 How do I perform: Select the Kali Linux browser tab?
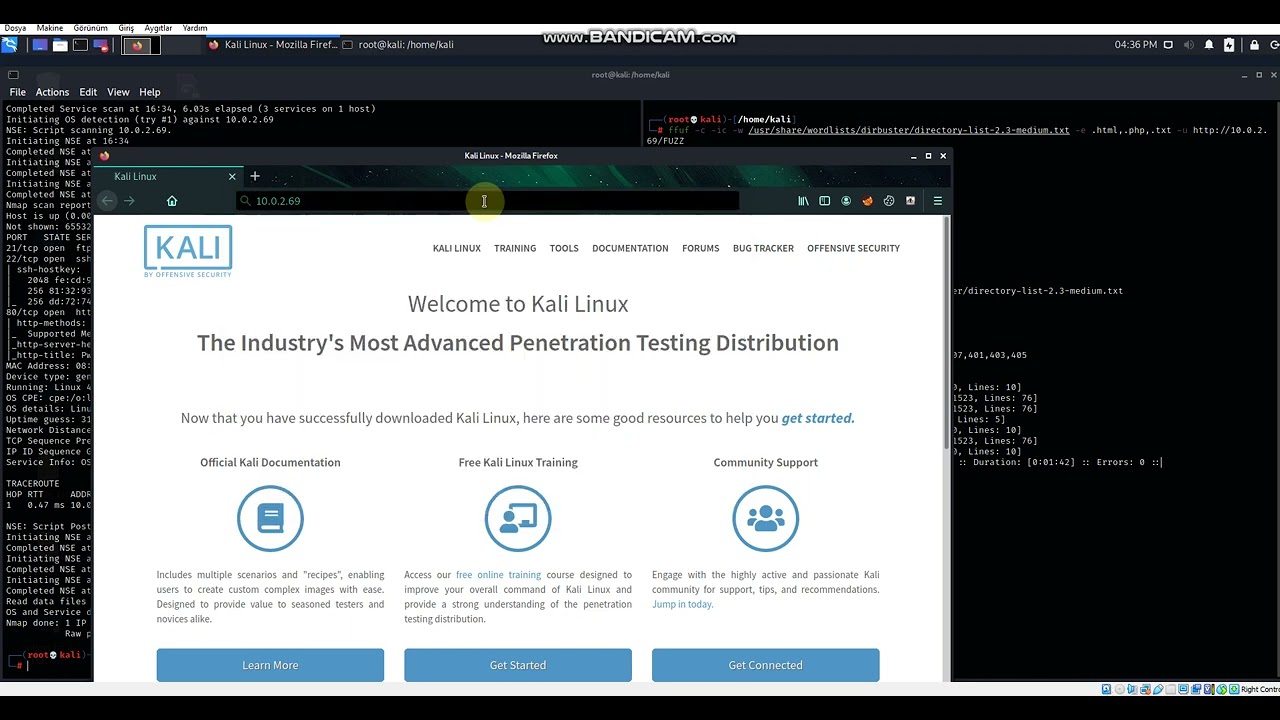click(165, 177)
